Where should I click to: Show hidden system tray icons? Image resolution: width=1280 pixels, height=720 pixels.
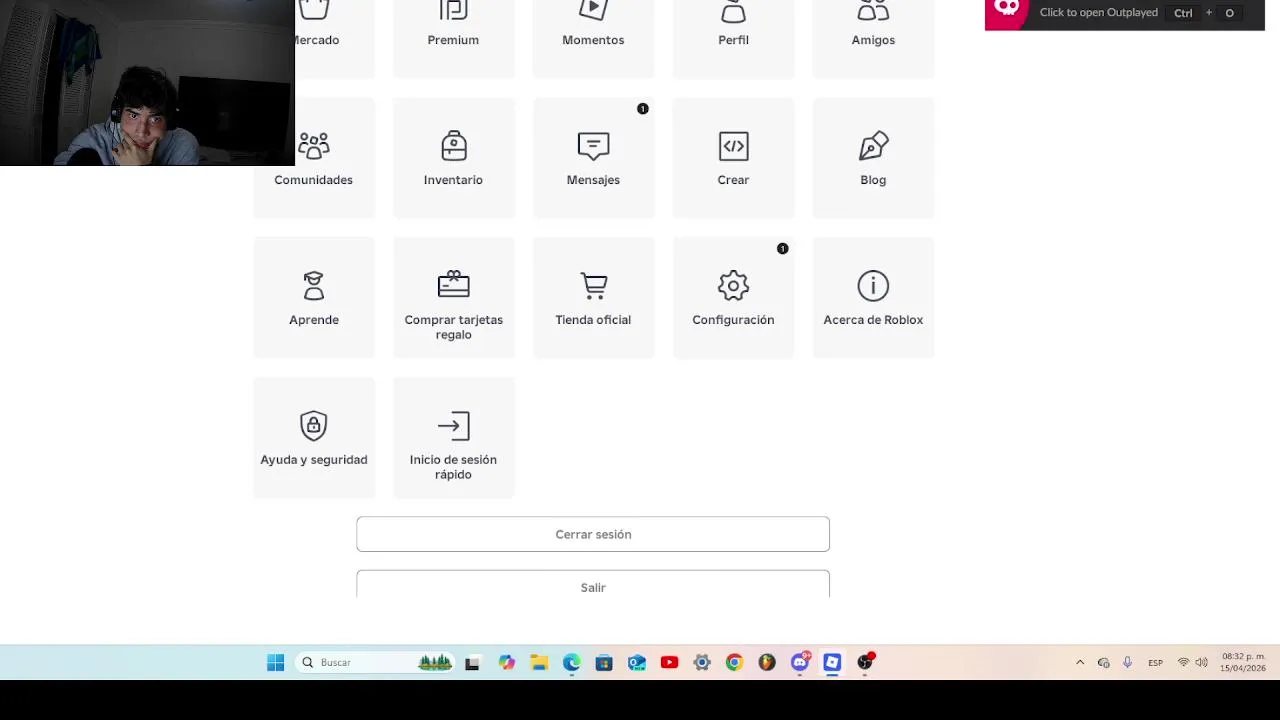pos(1080,662)
